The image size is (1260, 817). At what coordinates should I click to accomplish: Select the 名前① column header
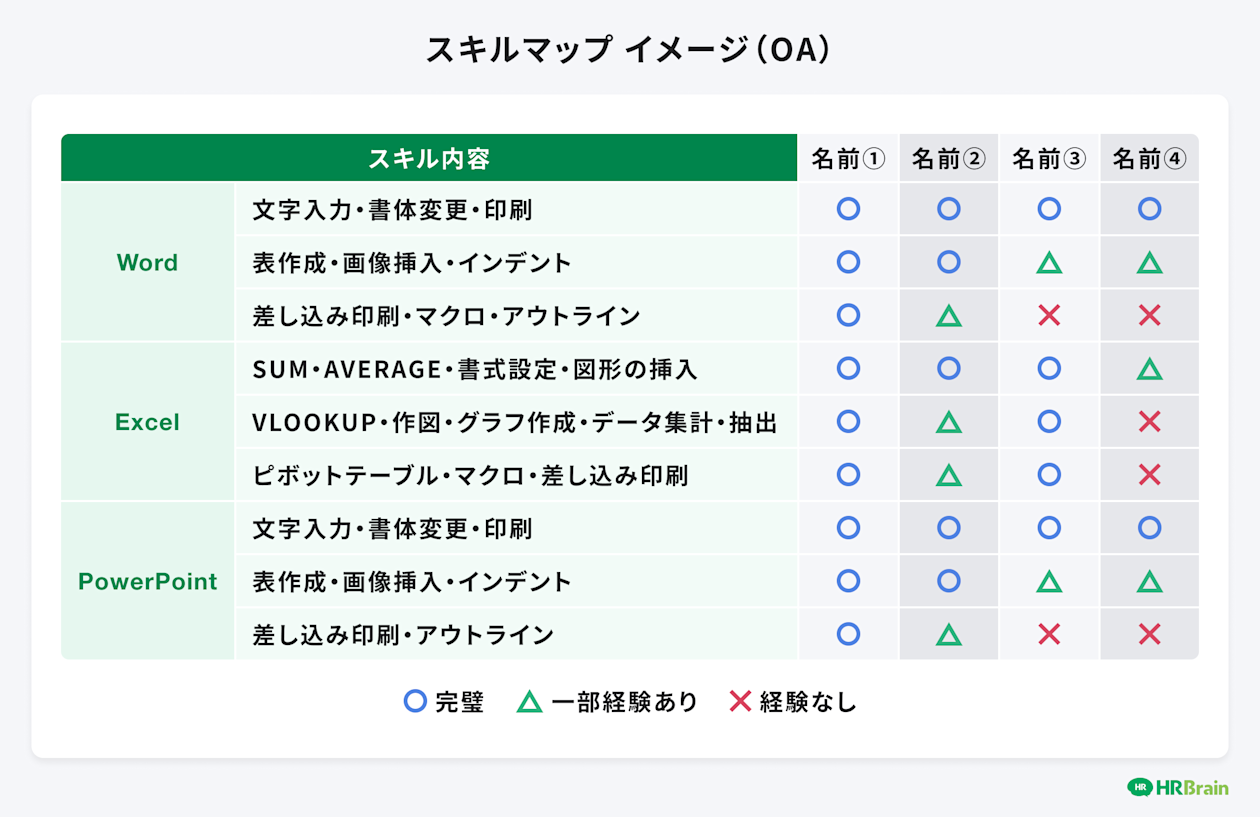pos(848,158)
